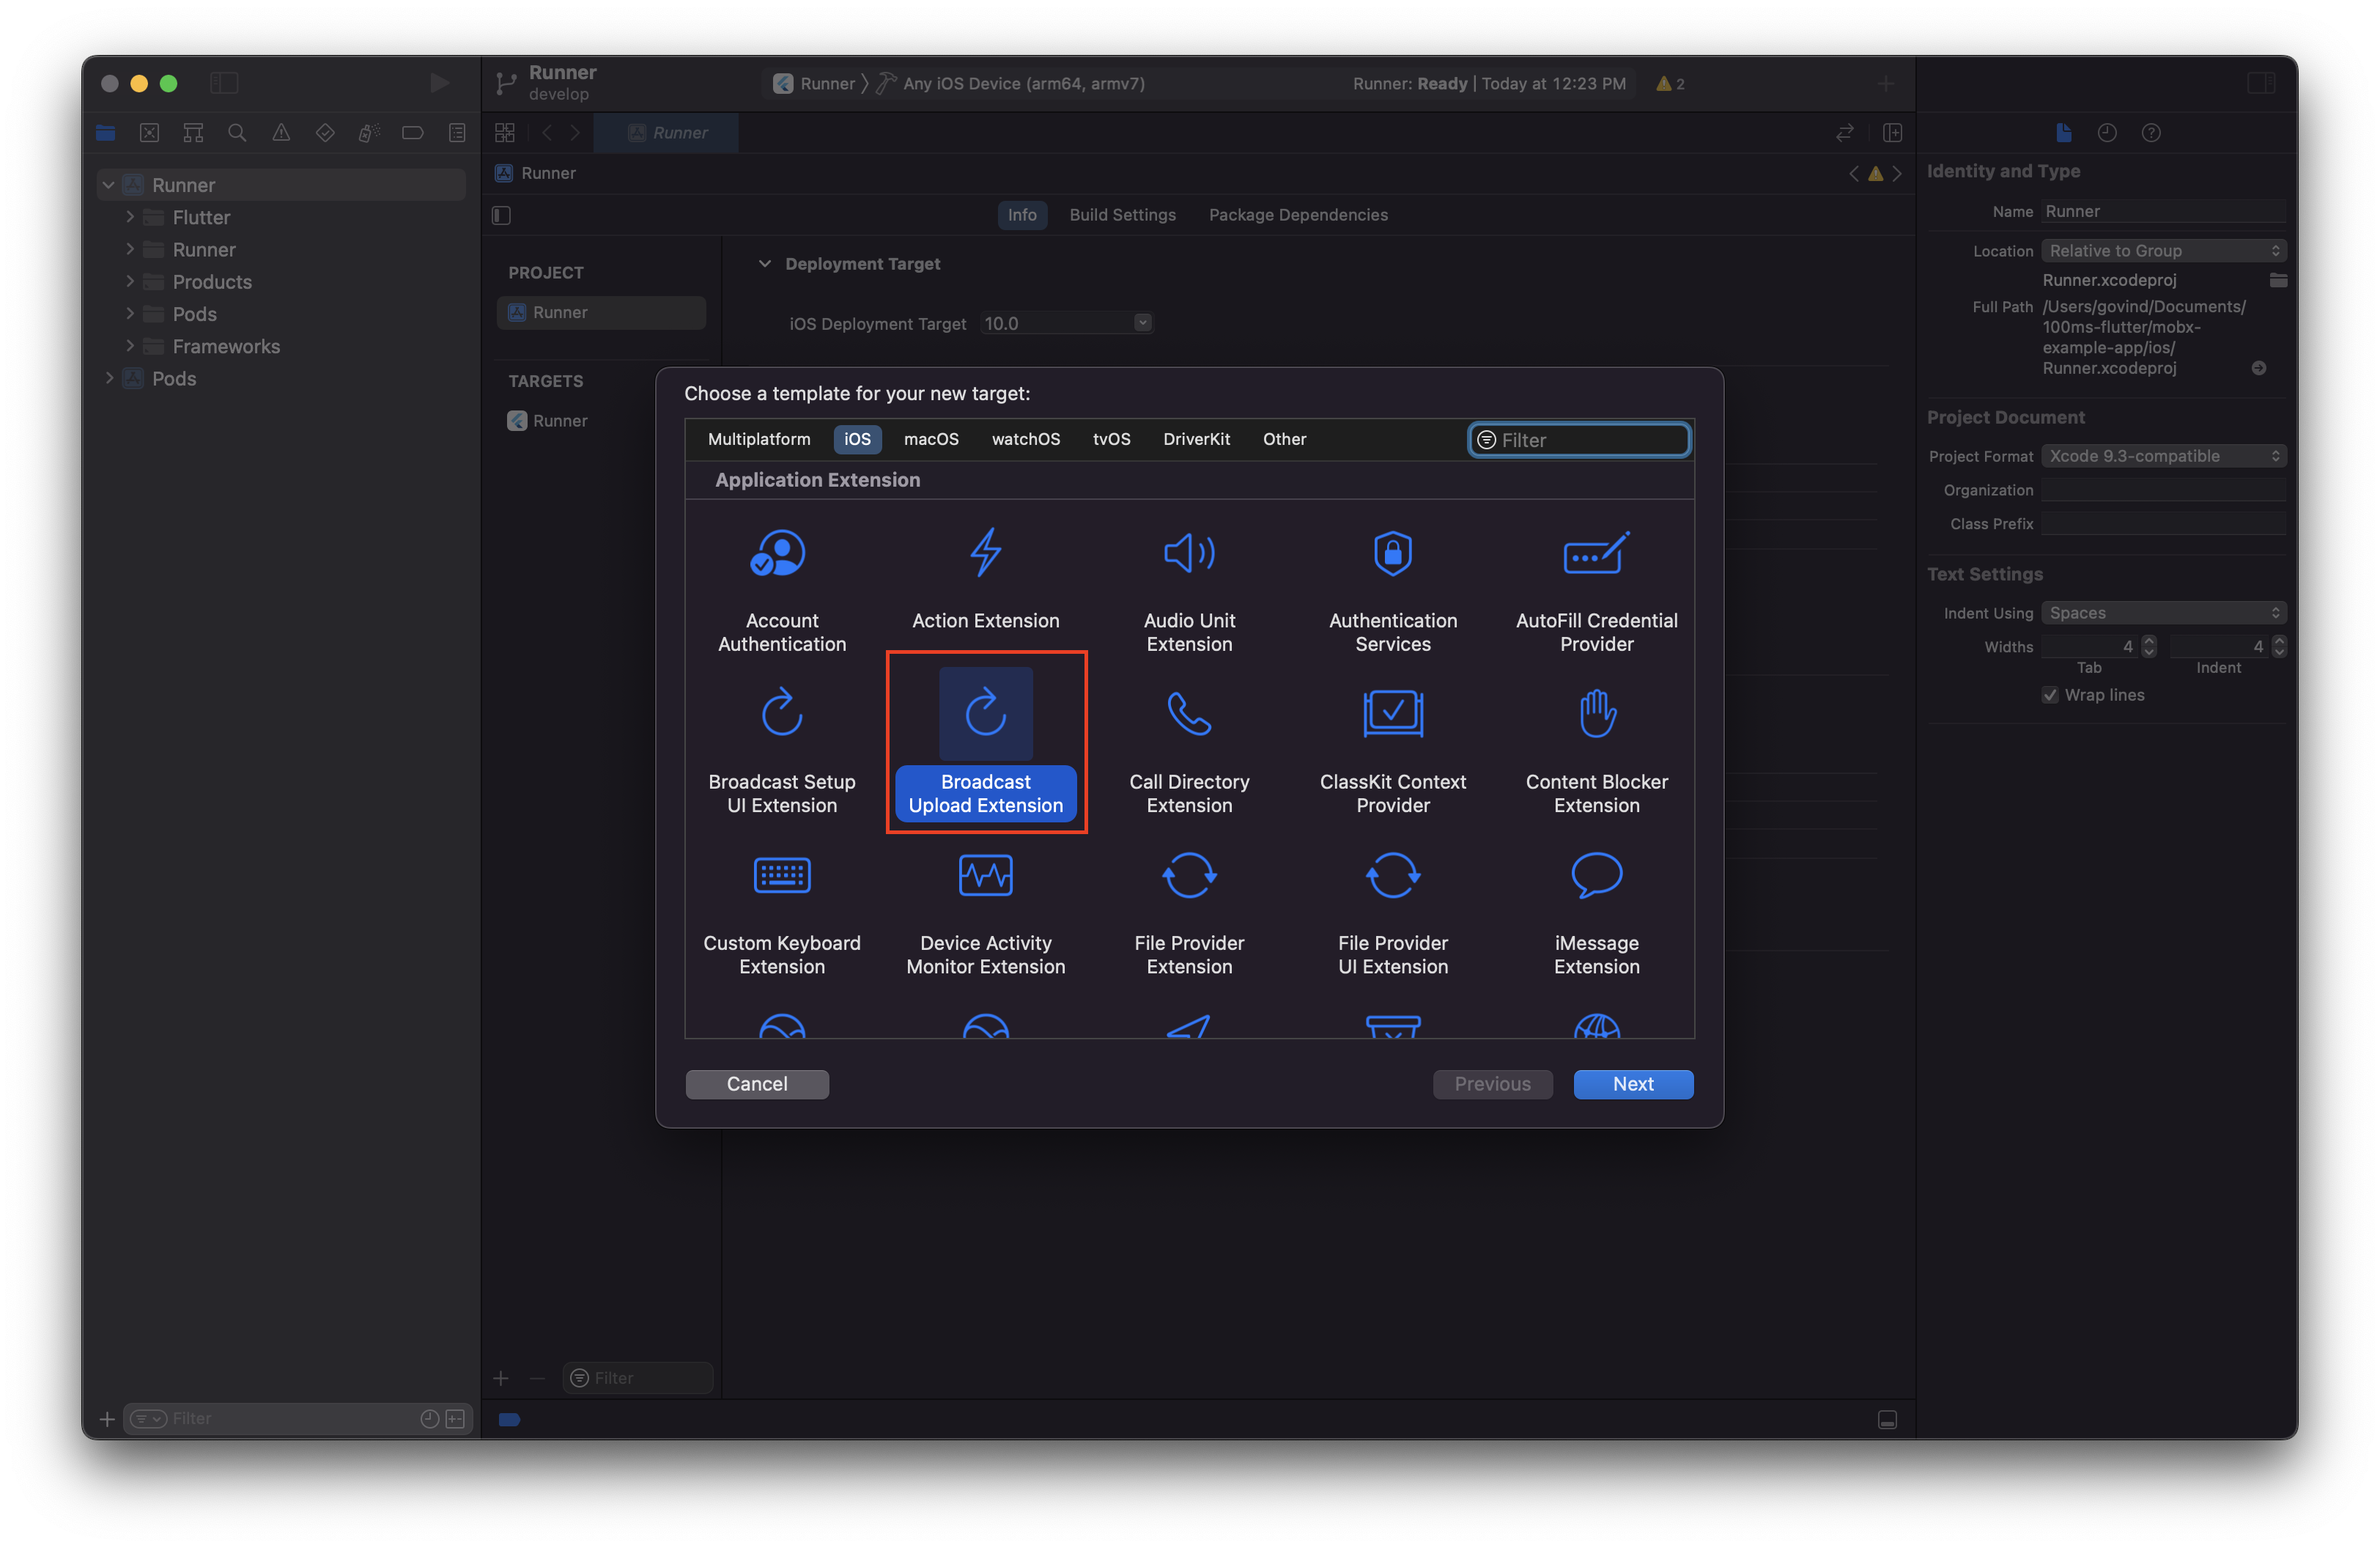Open the Project Format dropdown
This screenshot has width=2380, height=1548.
point(2163,456)
